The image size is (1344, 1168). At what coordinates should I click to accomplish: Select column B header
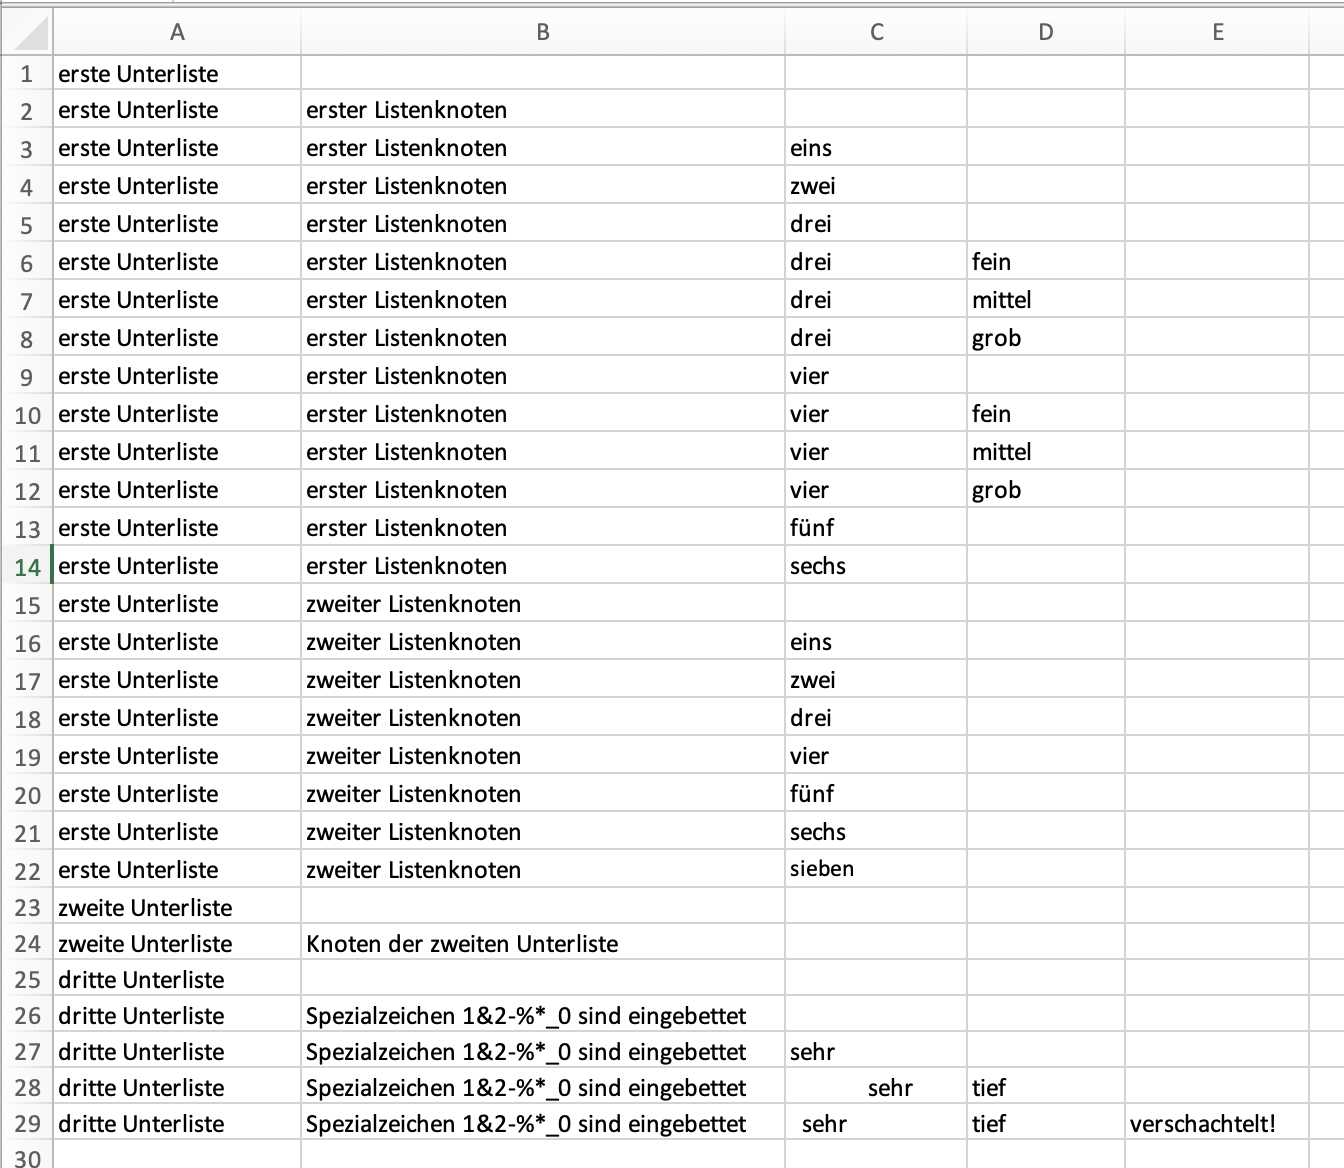click(543, 32)
